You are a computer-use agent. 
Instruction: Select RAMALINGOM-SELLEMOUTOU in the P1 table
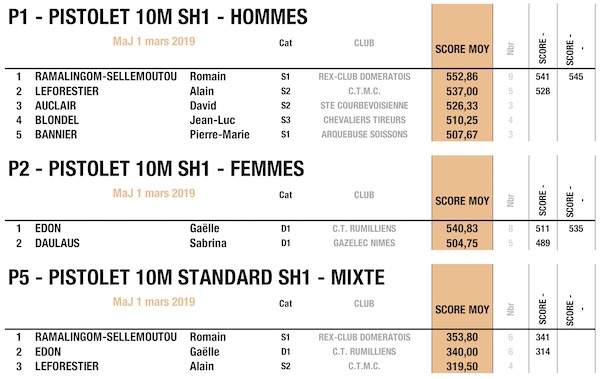point(106,76)
